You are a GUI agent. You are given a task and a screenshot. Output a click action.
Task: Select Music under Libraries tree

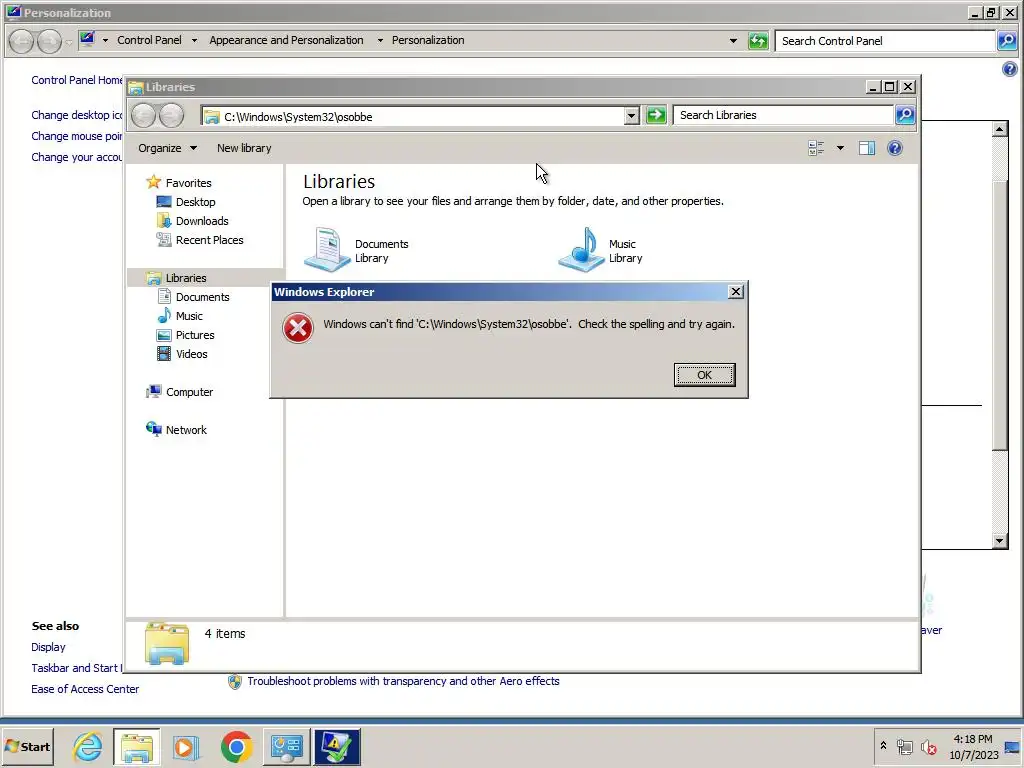tap(180, 315)
